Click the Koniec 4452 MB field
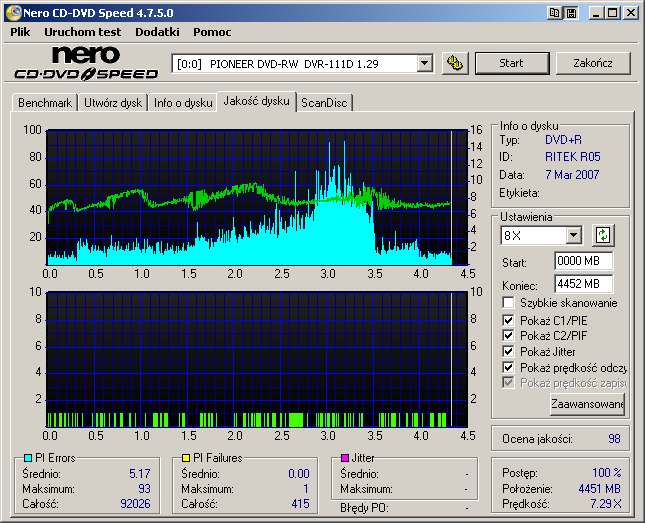The width and height of the screenshot is (645, 523). click(x=583, y=284)
